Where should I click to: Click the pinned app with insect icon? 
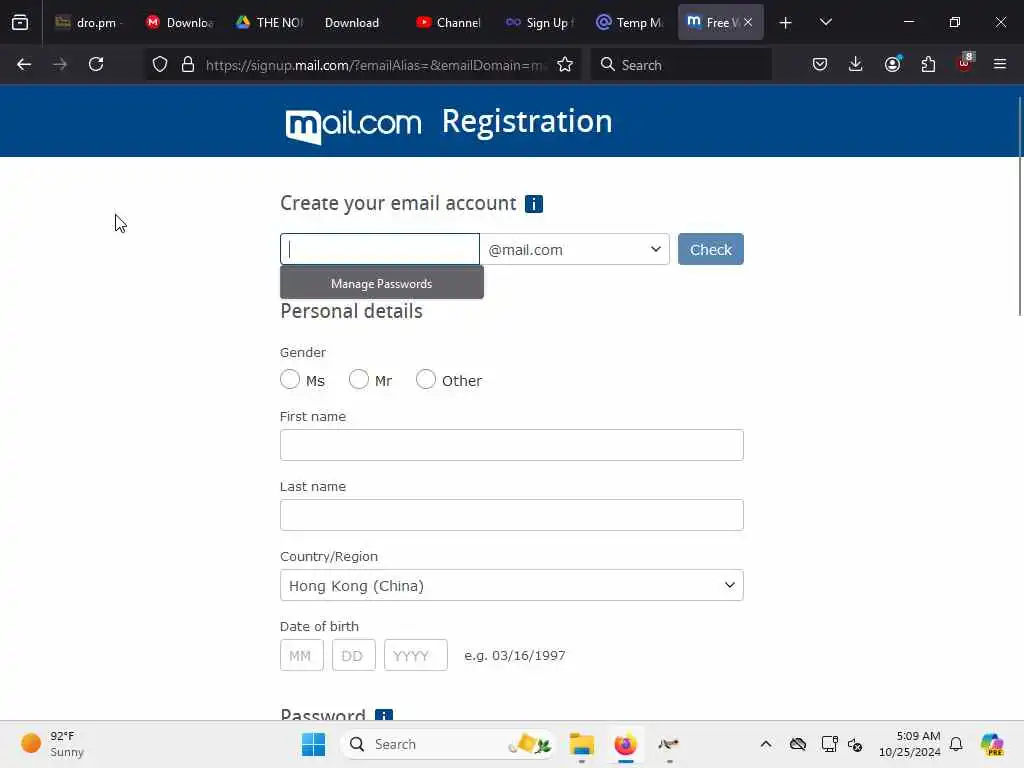669,744
